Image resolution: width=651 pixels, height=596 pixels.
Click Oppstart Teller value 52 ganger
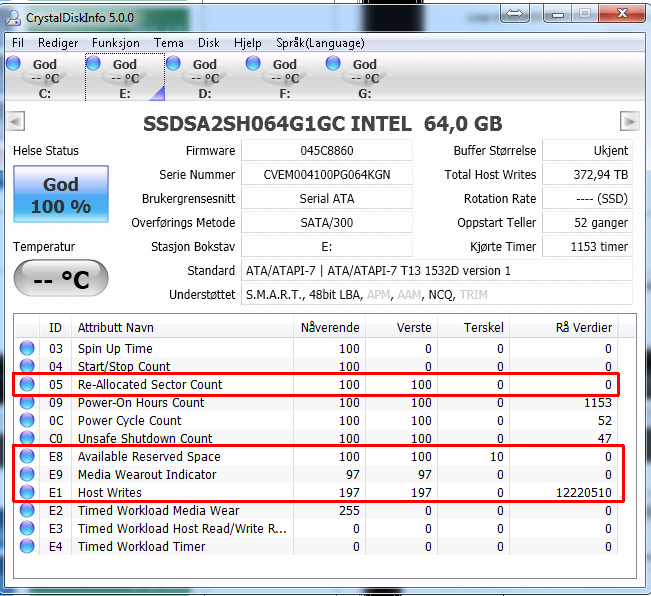point(587,222)
